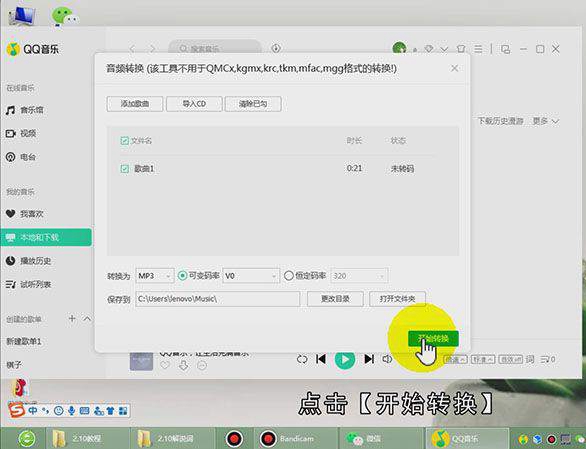Click the previous track button
The width and height of the screenshot is (586, 449).
pos(321,359)
